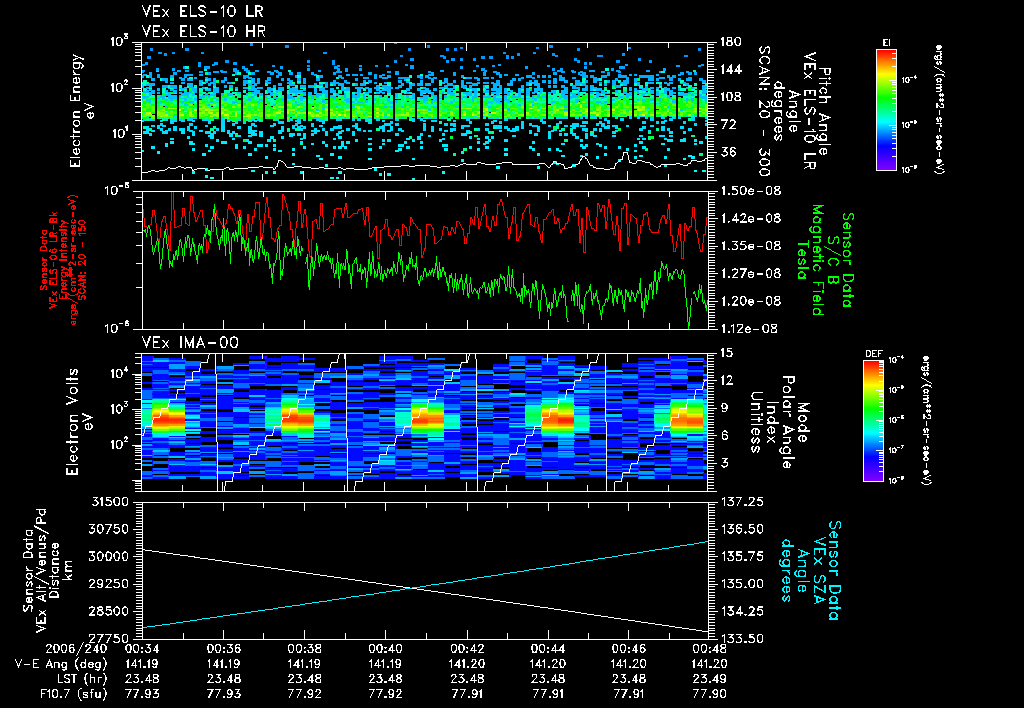This screenshot has width=1024, height=708.
Task: Click the 137.25 SZA axis value
Action: tap(743, 502)
